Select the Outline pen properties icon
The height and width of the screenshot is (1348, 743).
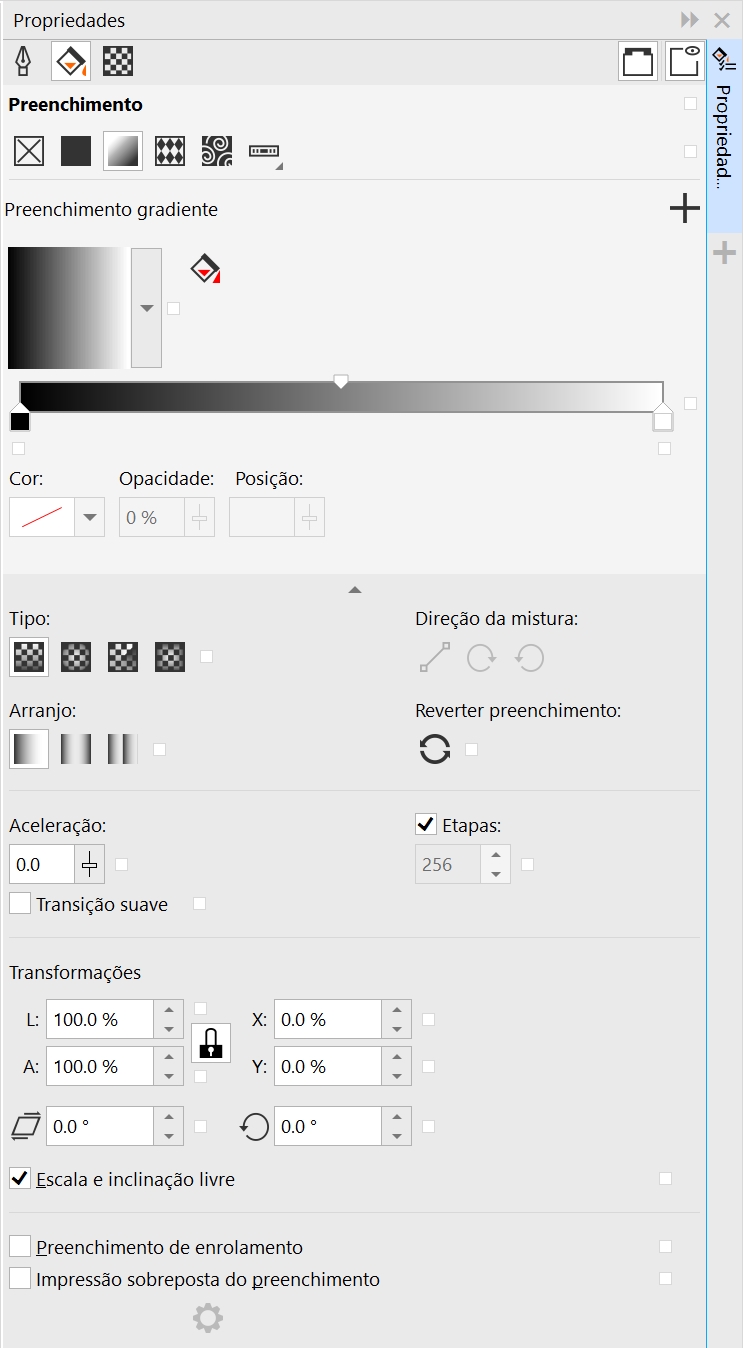tap(22, 62)
